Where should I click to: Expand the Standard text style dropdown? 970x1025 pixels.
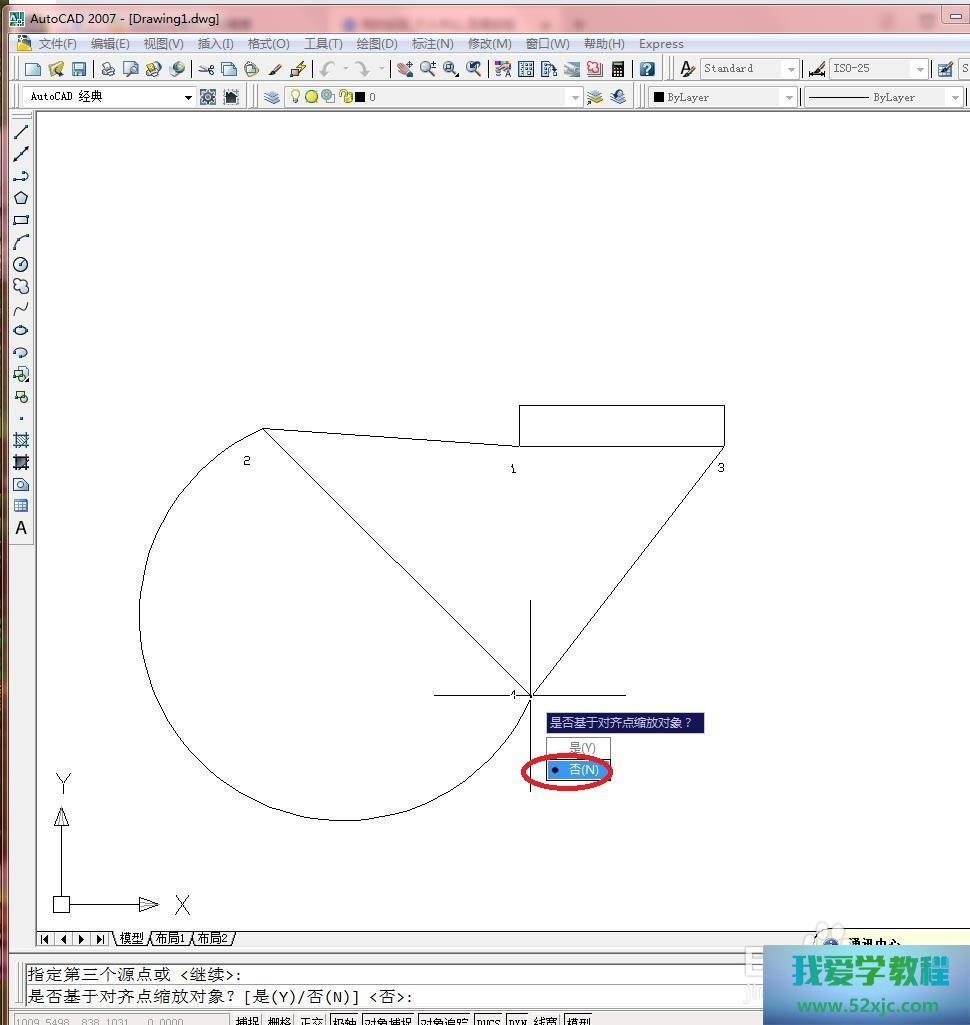pyautogui.click(x=791, y=69)
